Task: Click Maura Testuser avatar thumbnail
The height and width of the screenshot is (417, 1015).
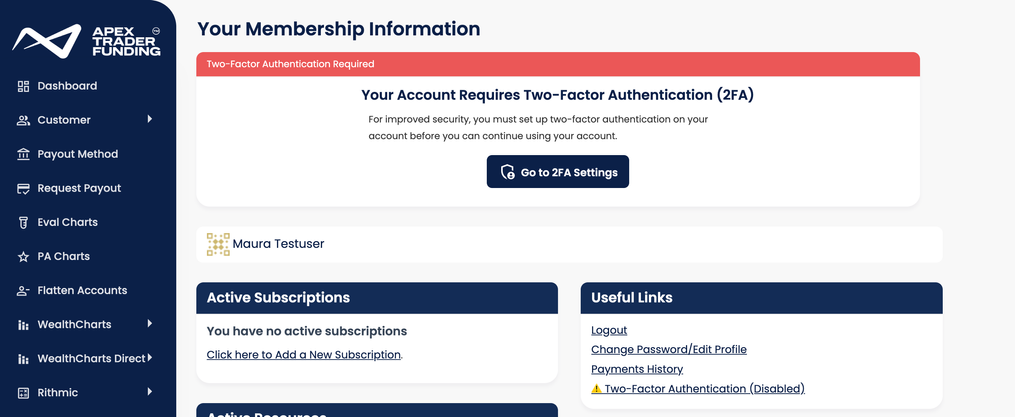Action: pos(218,244)
